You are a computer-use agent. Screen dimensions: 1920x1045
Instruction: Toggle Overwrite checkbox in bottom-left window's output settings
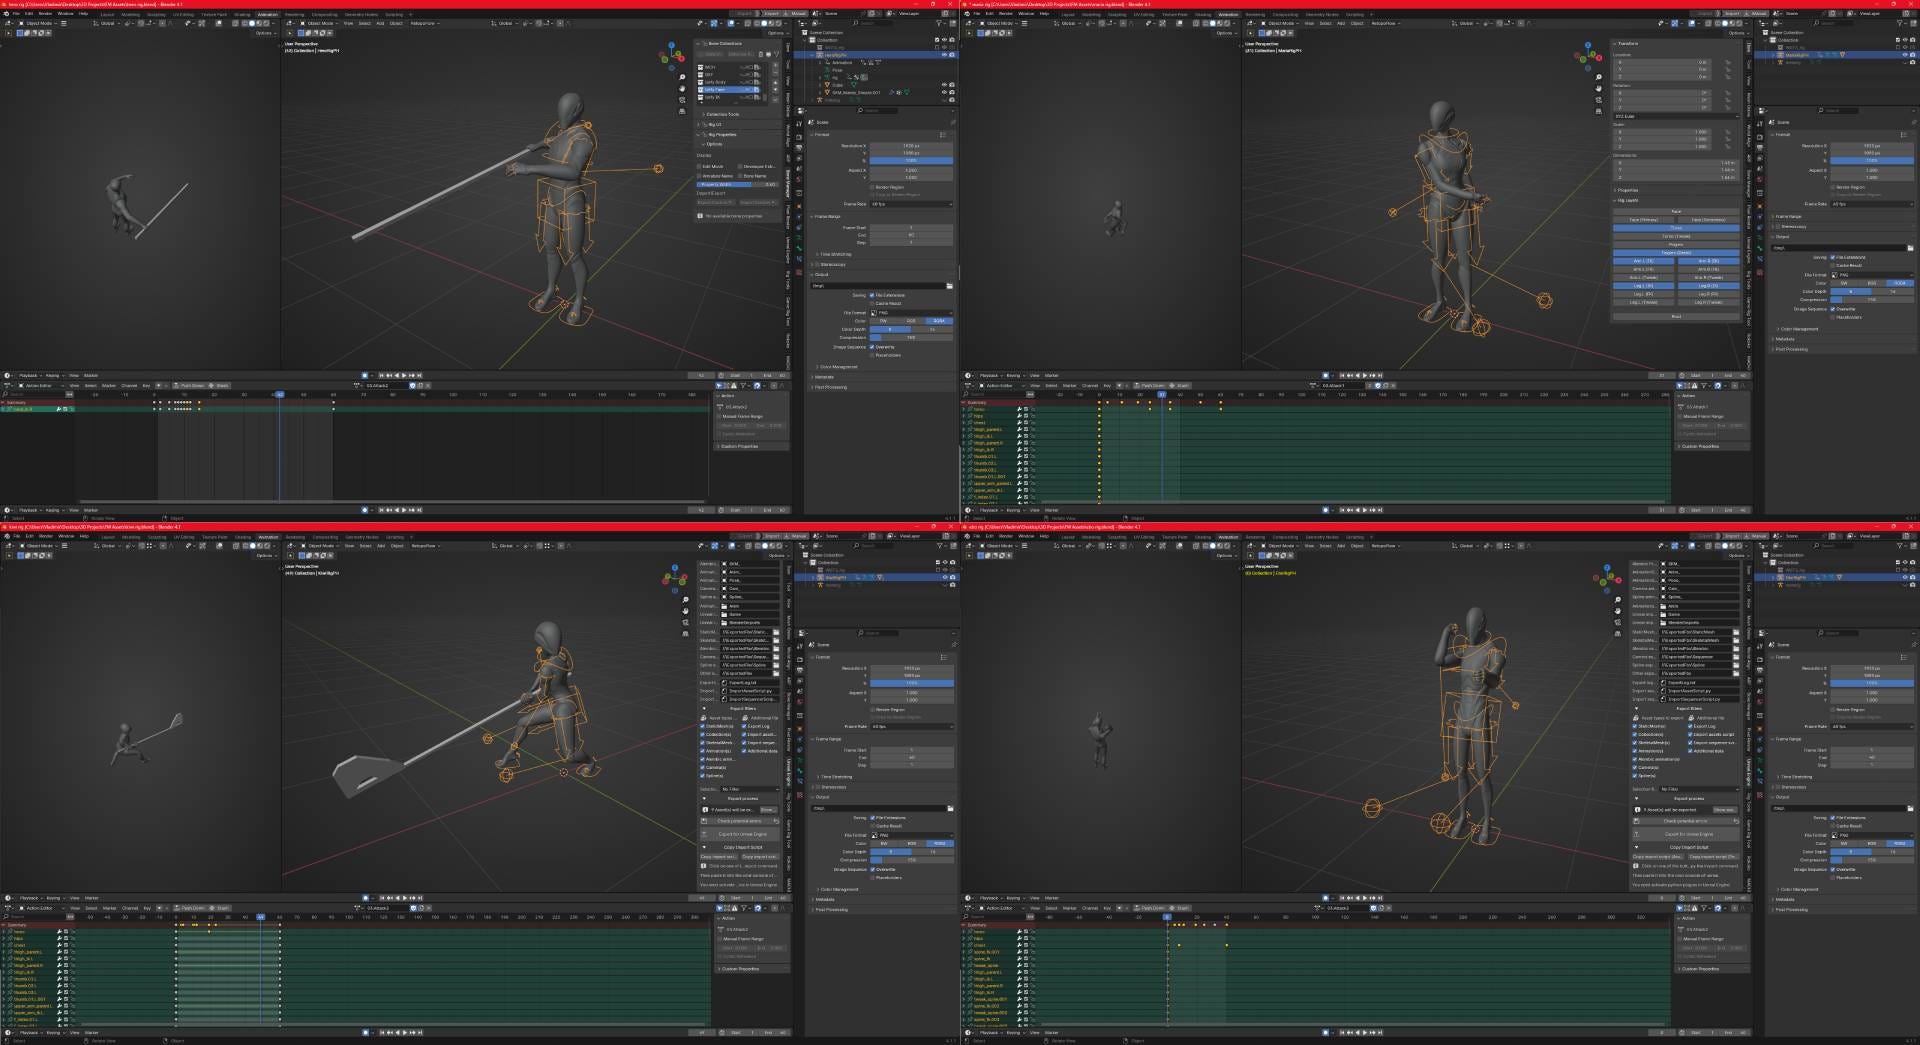tap(872, 869)
